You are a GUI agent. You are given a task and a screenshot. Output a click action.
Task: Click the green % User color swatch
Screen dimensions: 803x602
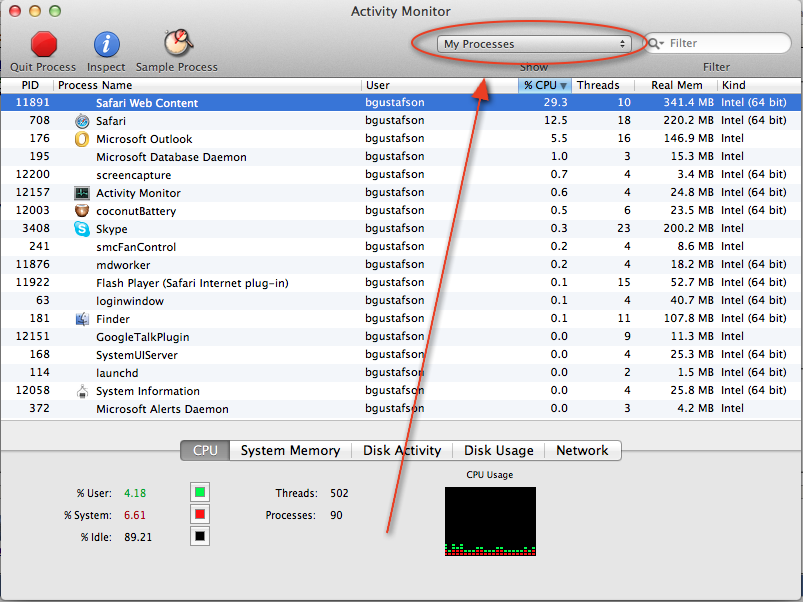pyautogui.click(x=200, y=492)
